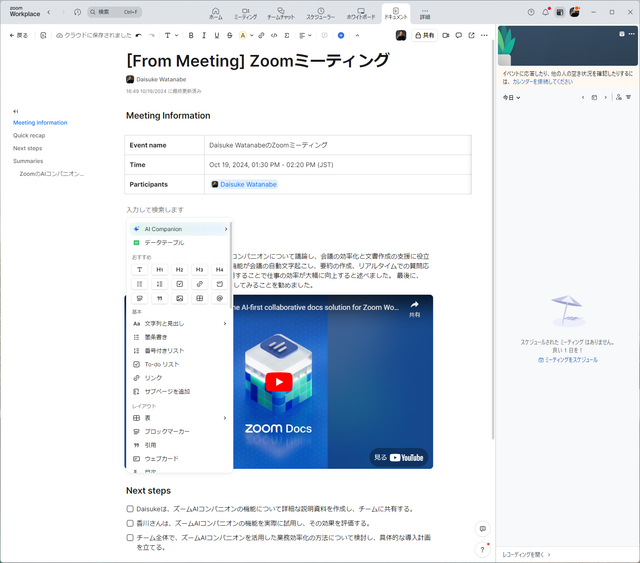Viewport: 640px width, 563px height.
Task: Toggle underline formatting in the toolbar
Action: tap(217, 36)
